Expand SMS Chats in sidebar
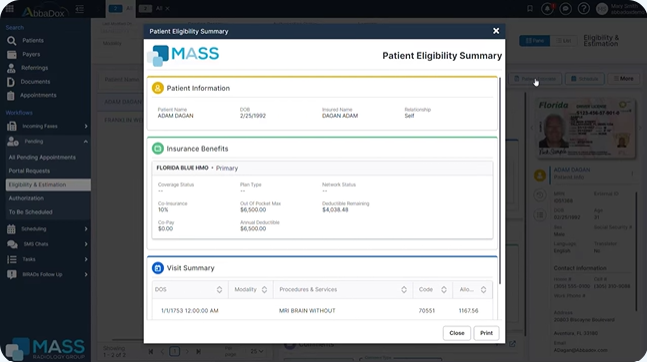The image size is (647, 362). pos(86,244)
